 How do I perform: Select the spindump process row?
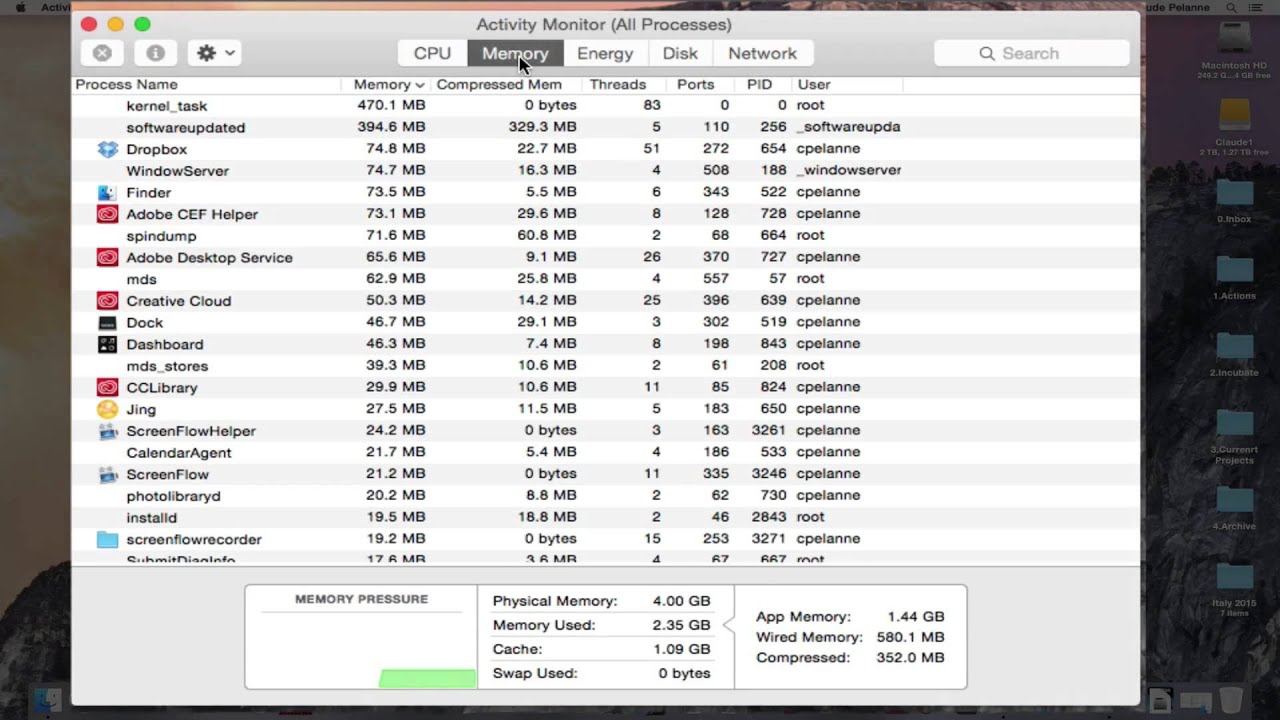coord(606,235)
